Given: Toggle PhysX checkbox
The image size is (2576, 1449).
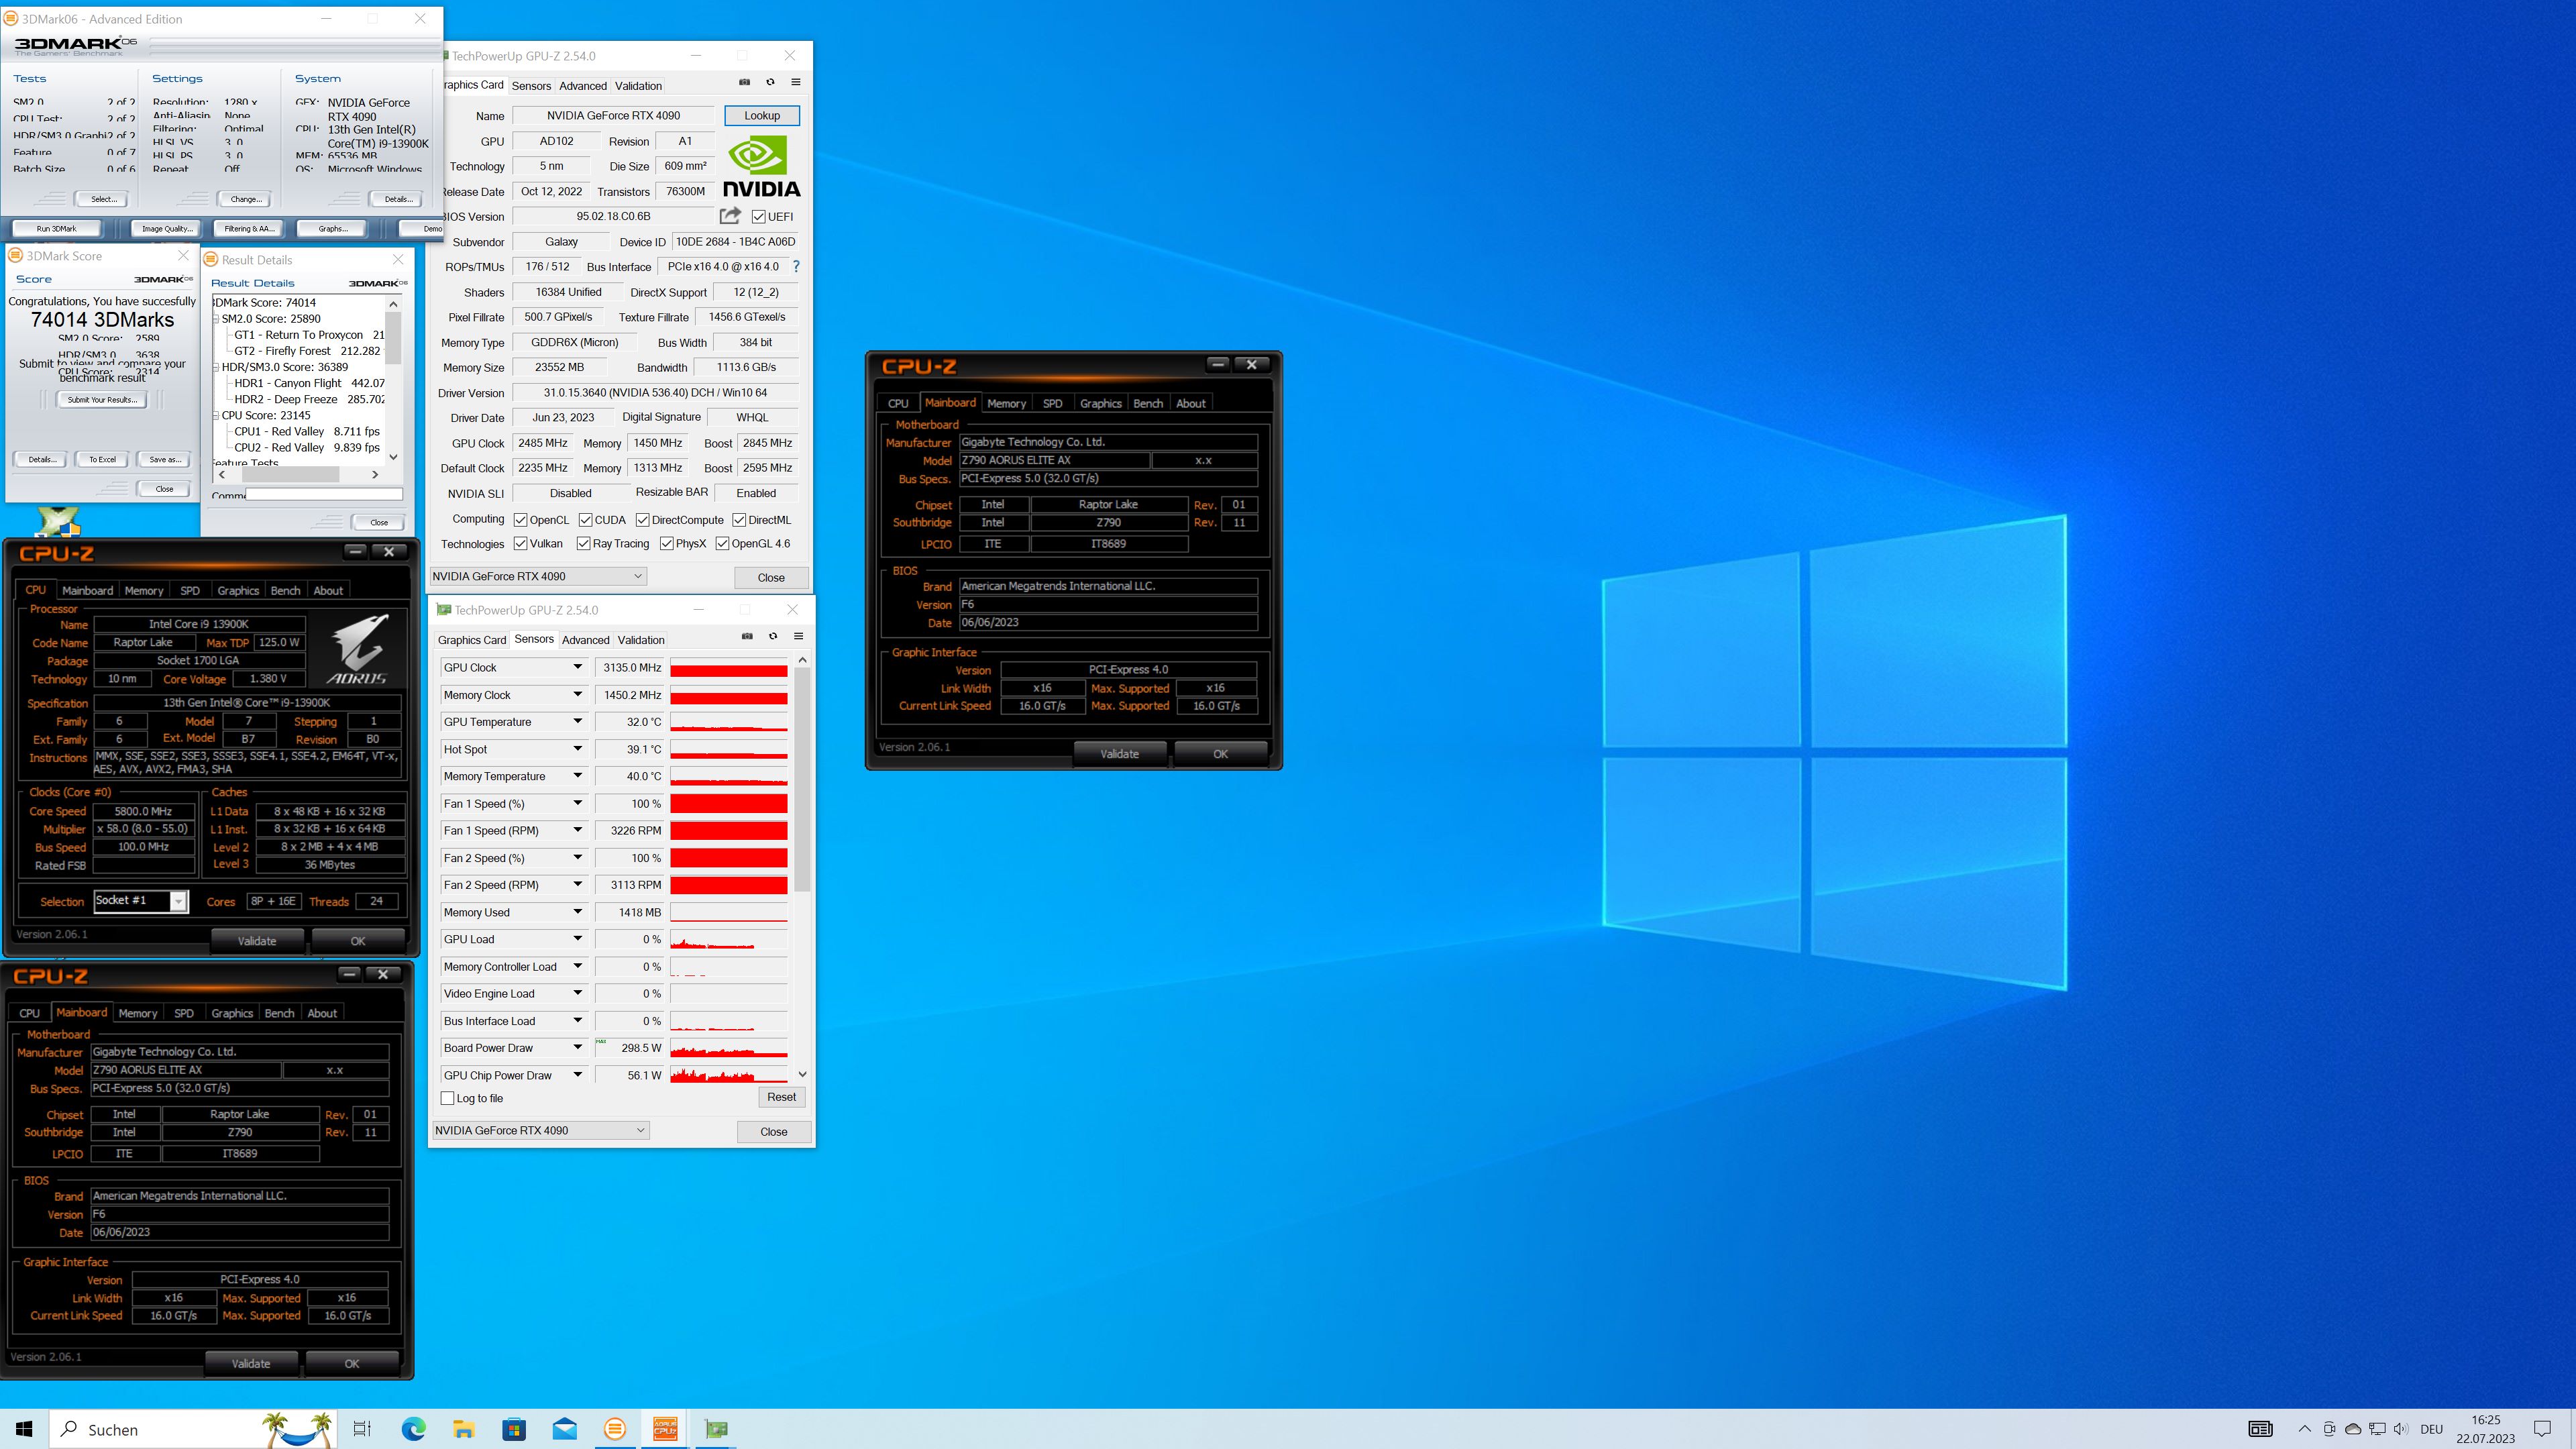Looking at the screenshot, I should click(666, 544).
